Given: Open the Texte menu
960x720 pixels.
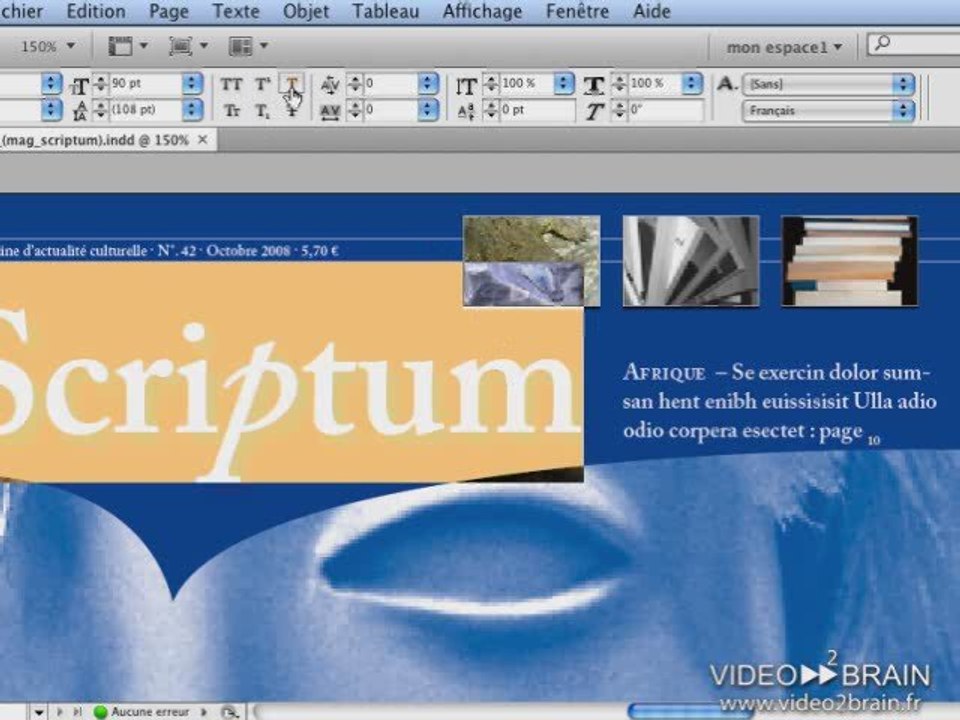Looking at the screenshot, I should click(236, 11).
